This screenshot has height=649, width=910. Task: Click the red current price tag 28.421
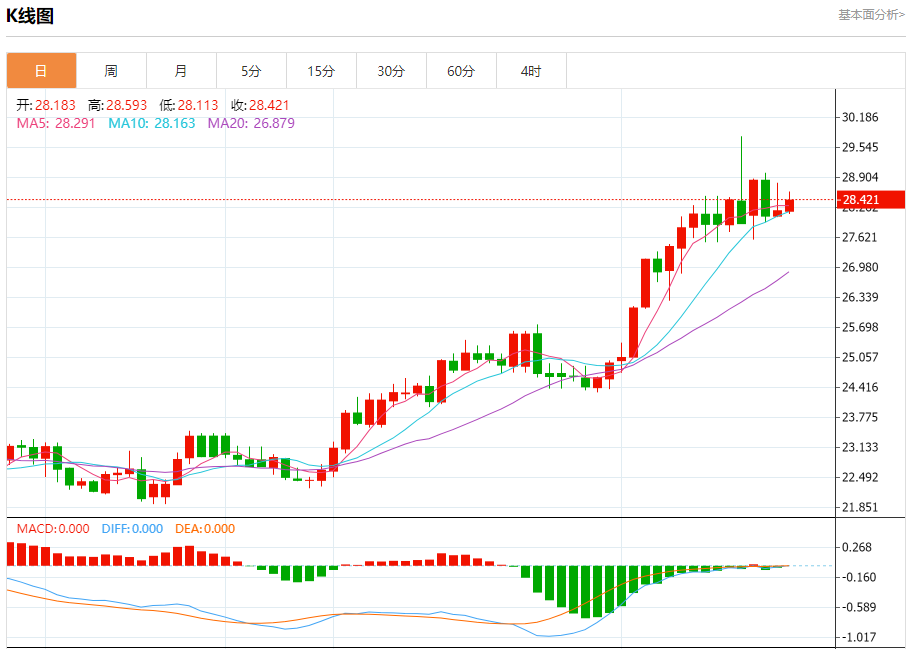871,200
